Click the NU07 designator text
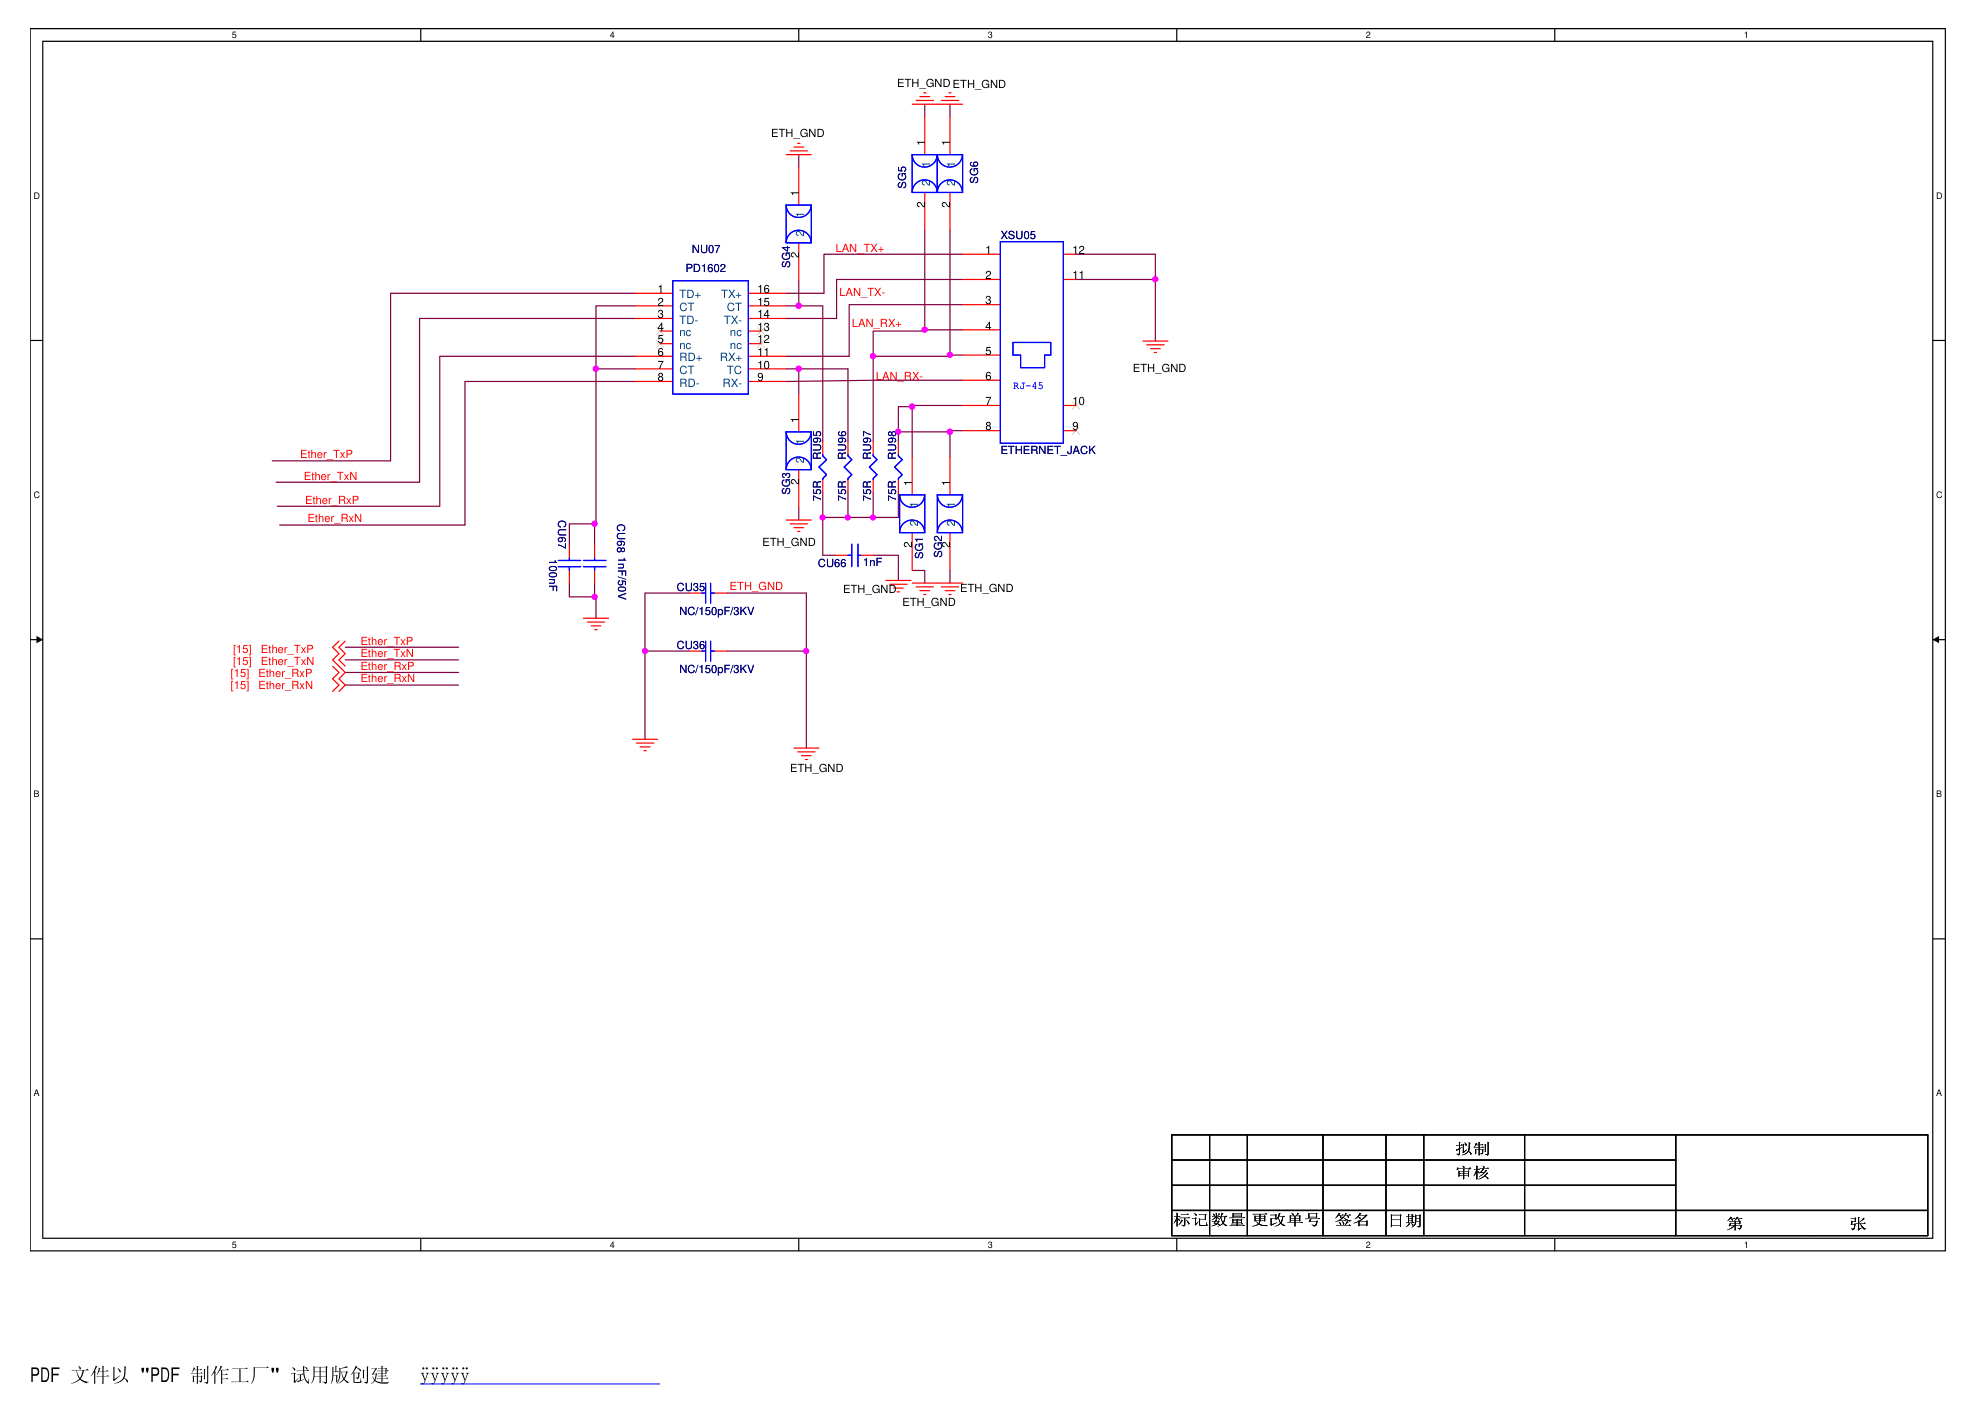This screenshot has width=1984, height=1402. (x=706, y=249)
